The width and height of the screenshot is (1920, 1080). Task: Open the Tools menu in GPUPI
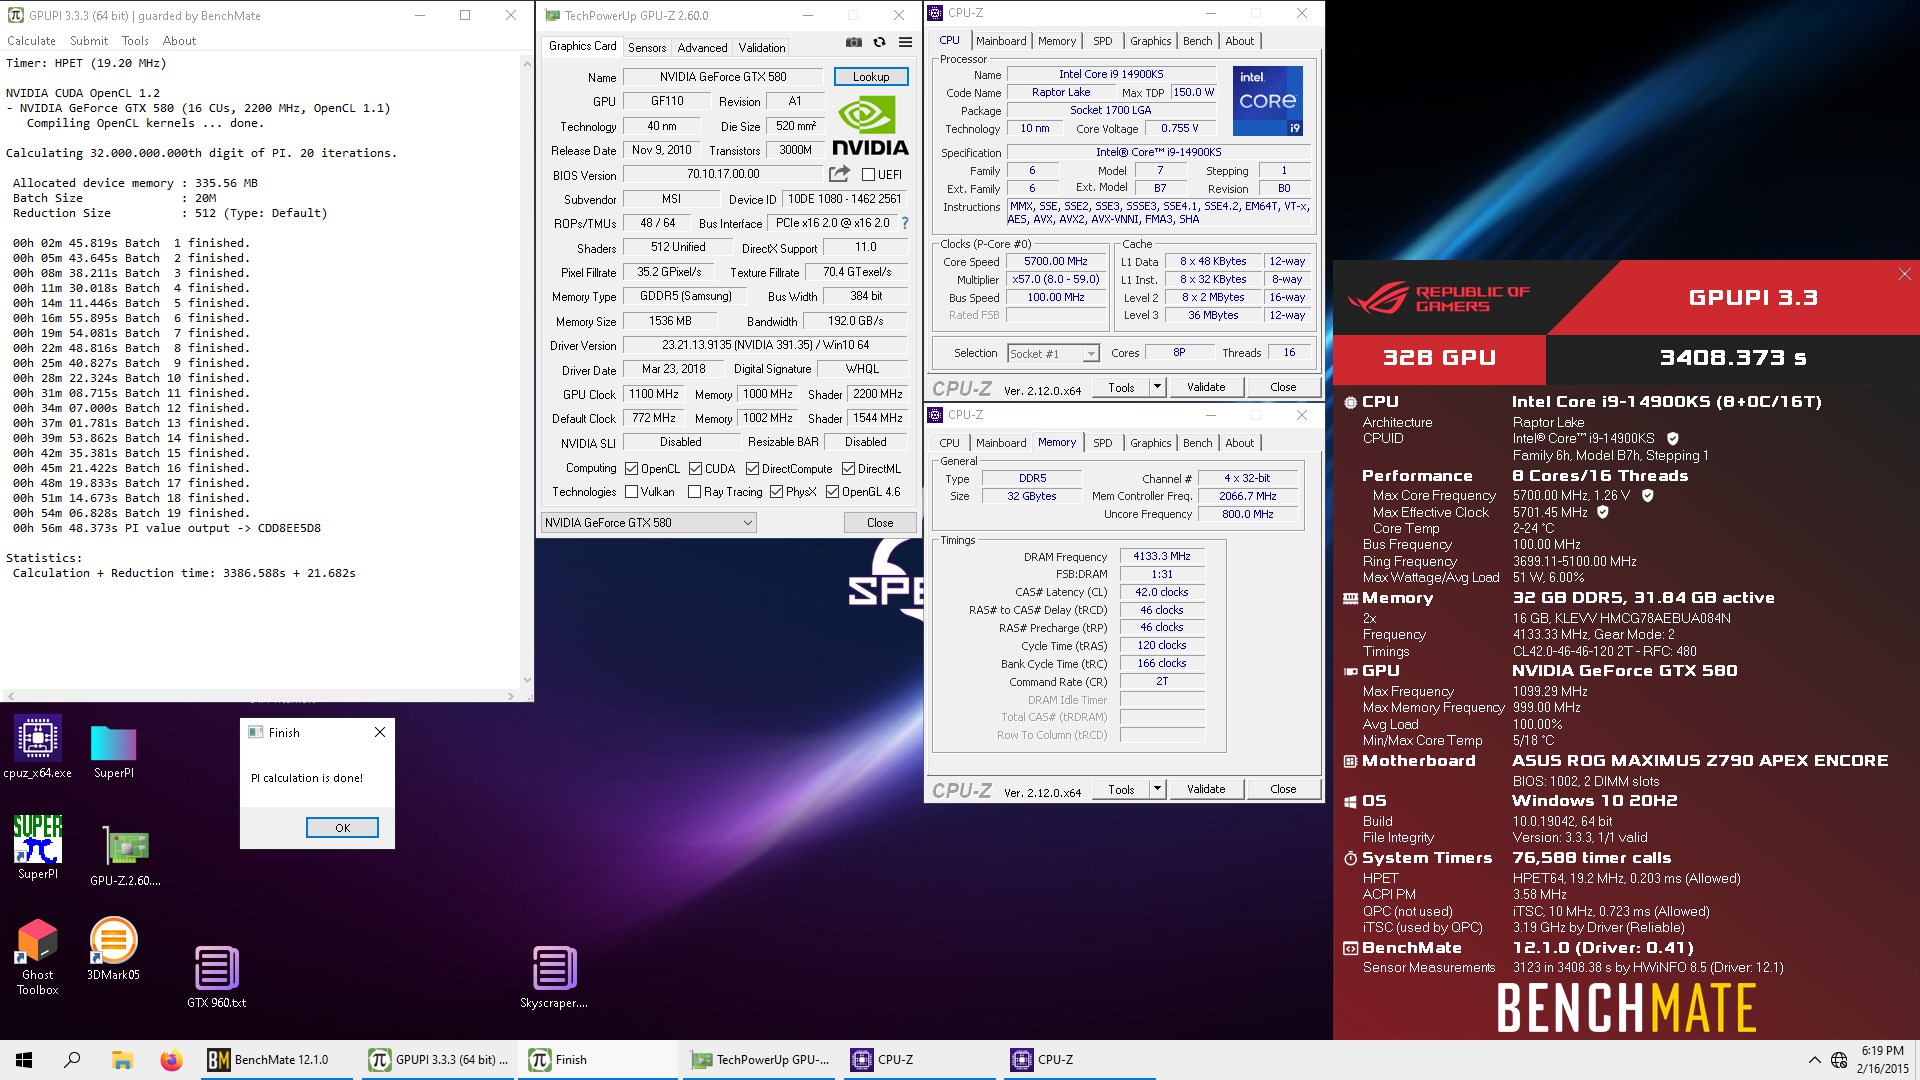pyautogui.click(x=135, y=41)
